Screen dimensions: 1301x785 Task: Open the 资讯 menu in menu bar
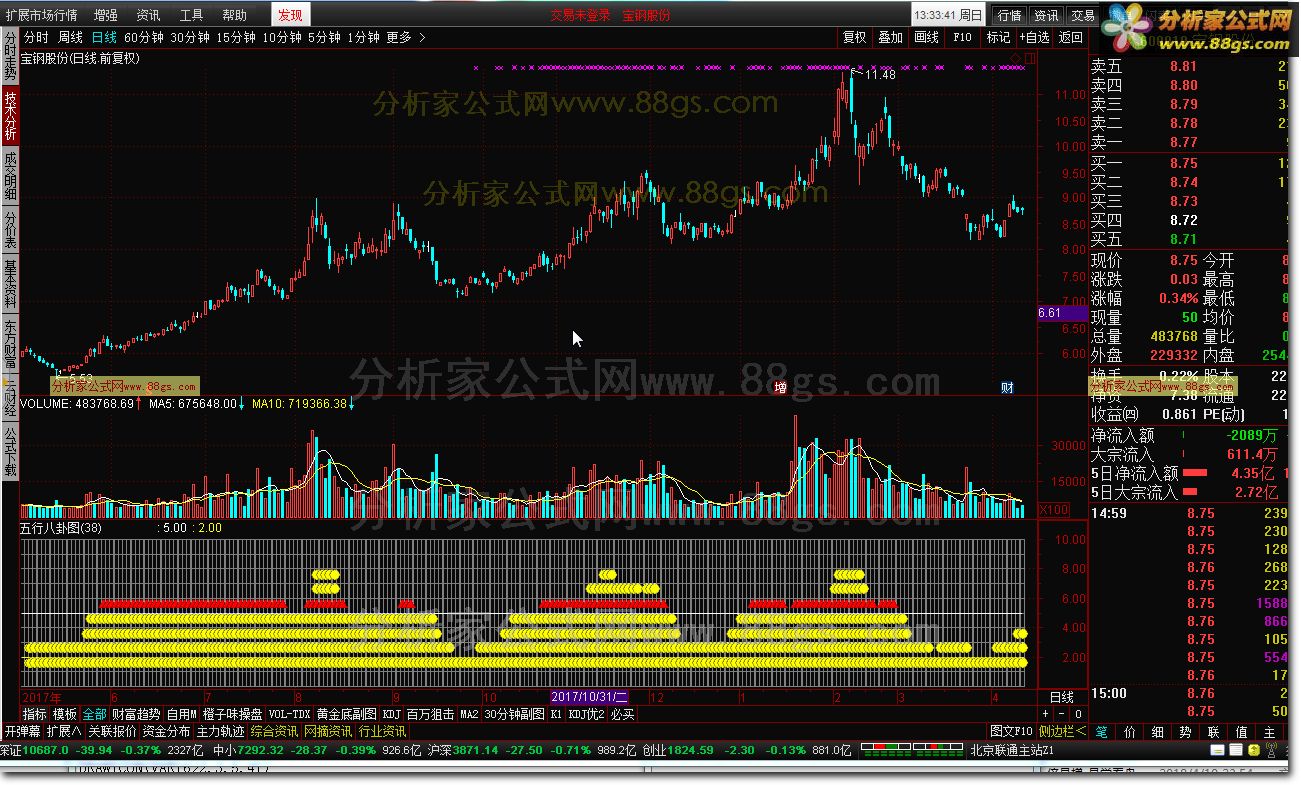(148, 15)
